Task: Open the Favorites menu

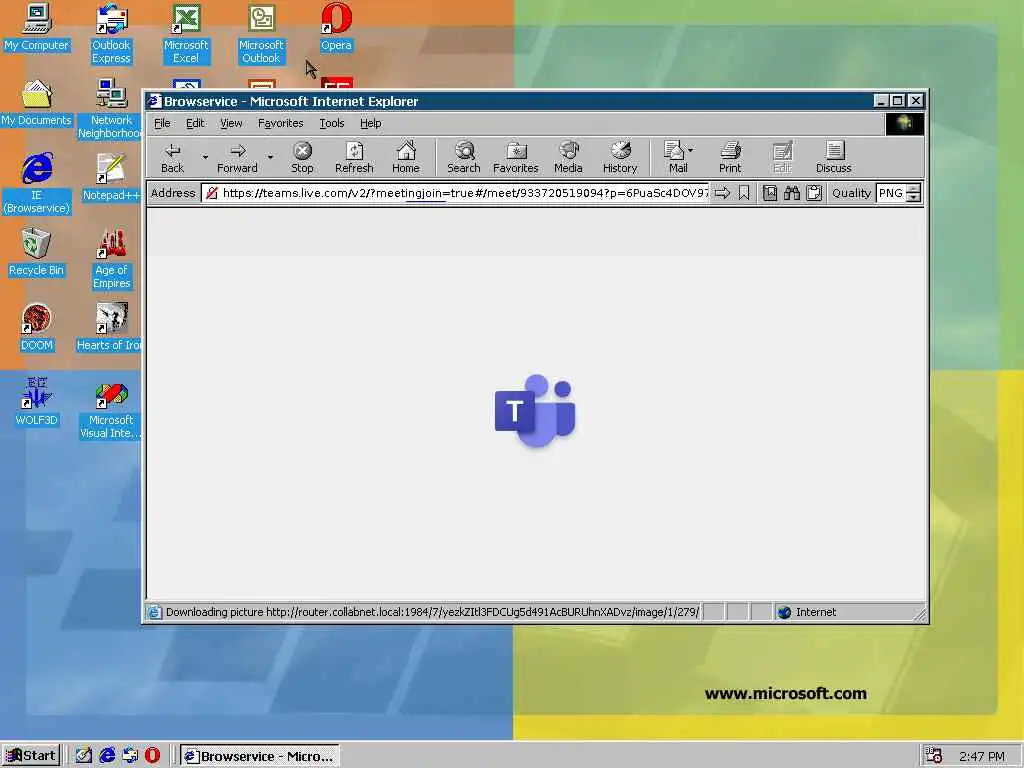Action: (x=281, y=123)
